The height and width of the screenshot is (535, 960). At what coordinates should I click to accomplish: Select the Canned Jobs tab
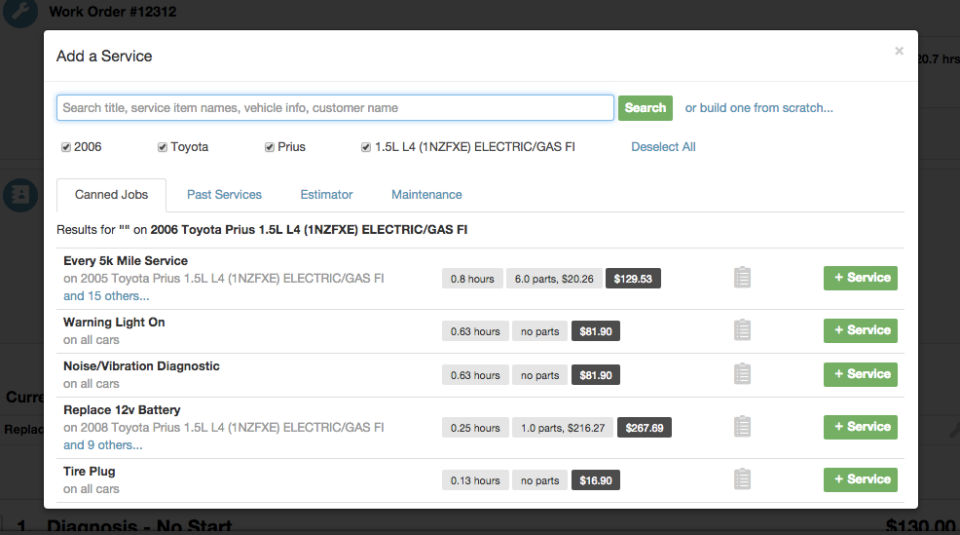pos(111,195)
